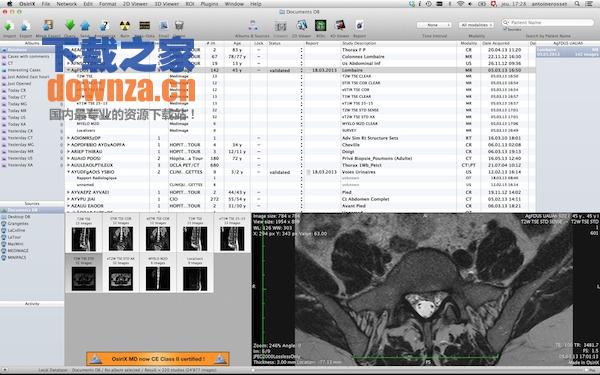
Task: Click the Delete trash icon
Action: (179, 26)
